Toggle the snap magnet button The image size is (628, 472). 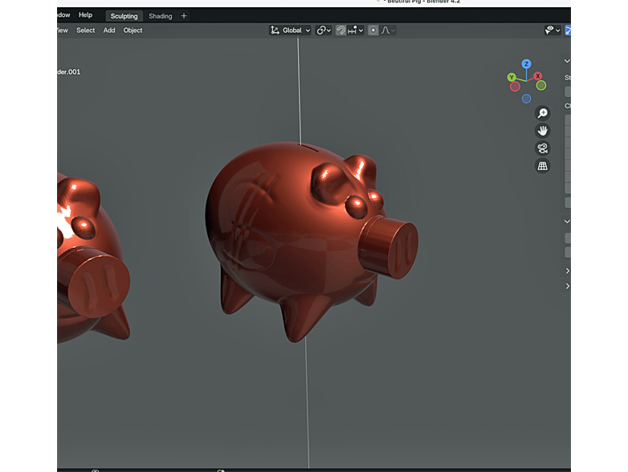click(342, 30)
